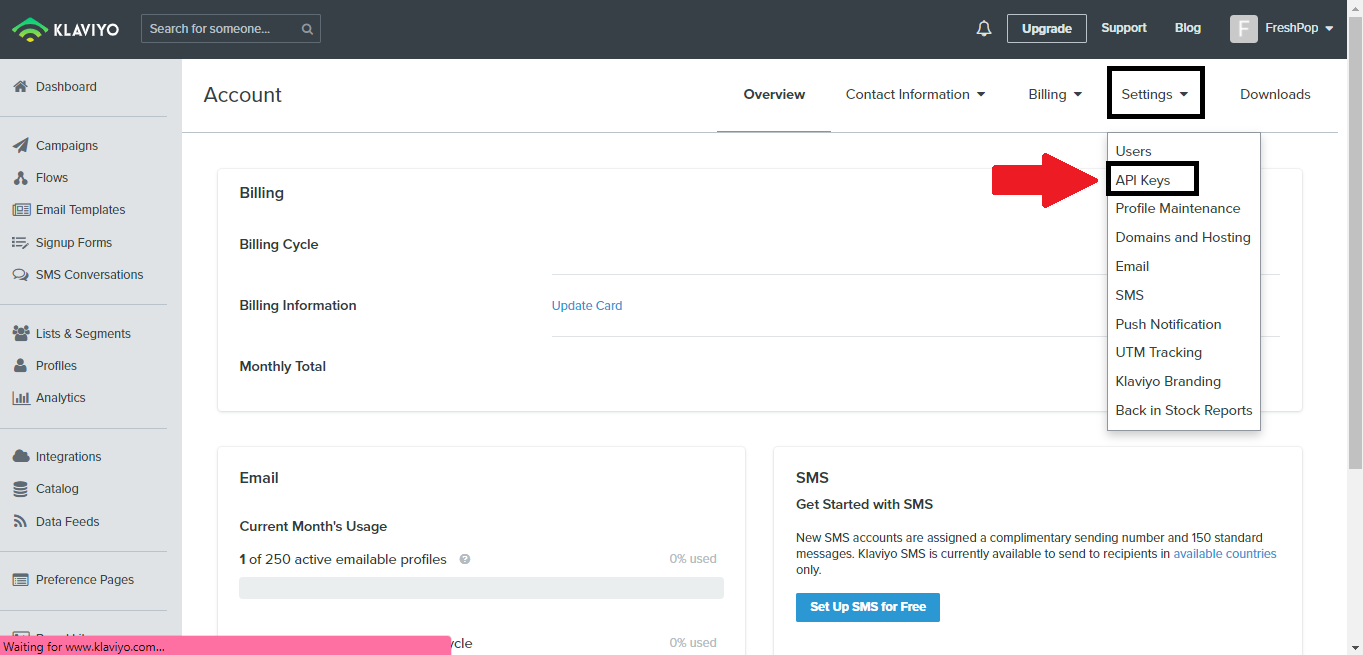Open the Billing dropdown tab

1055,95
